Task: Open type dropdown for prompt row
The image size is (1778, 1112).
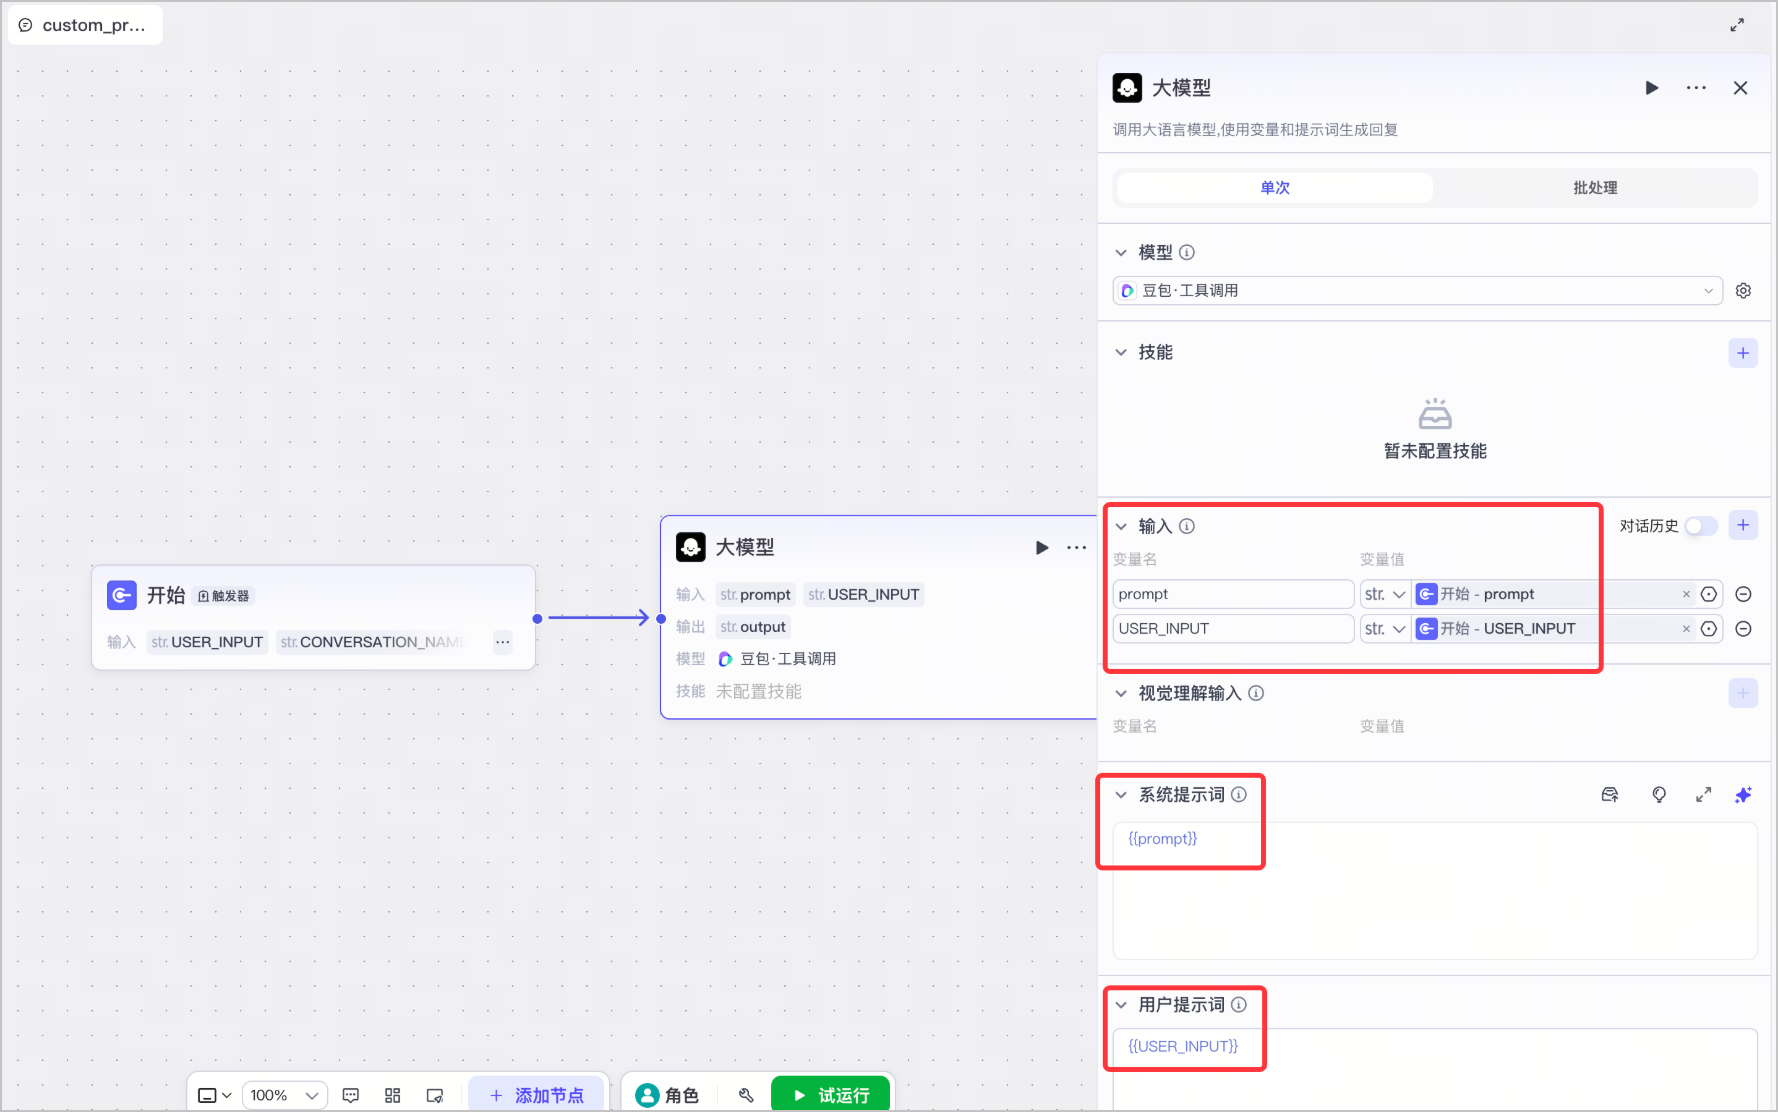Action: point(1385,594)
